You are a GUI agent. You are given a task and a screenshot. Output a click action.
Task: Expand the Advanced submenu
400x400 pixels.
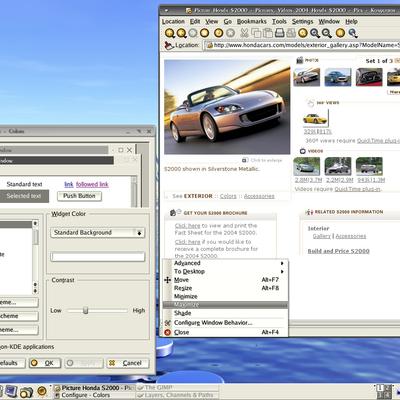(x=225, y=263)
